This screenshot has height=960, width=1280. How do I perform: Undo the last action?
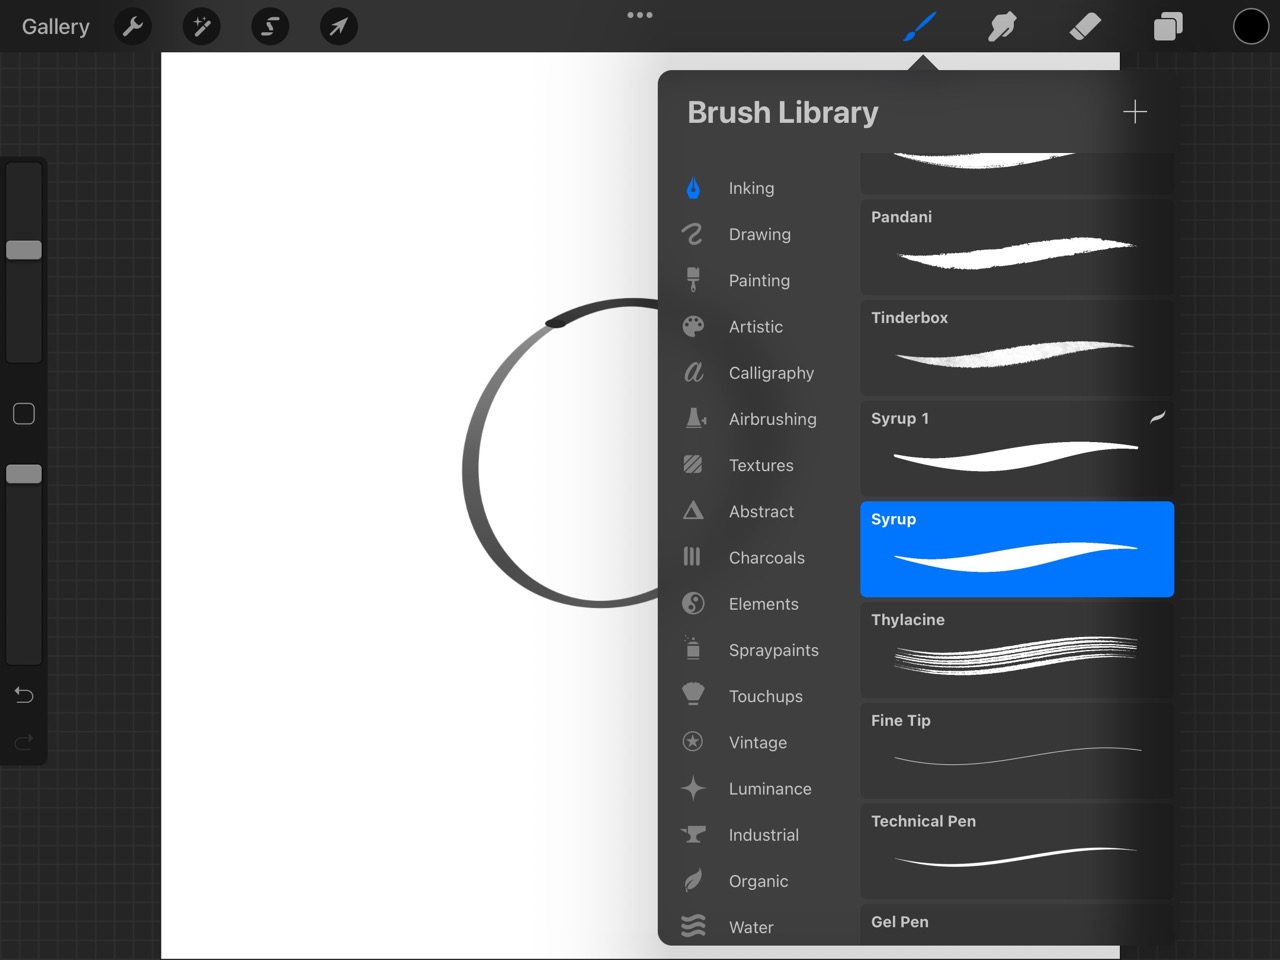pyautogui.click(x=24, y=695)
